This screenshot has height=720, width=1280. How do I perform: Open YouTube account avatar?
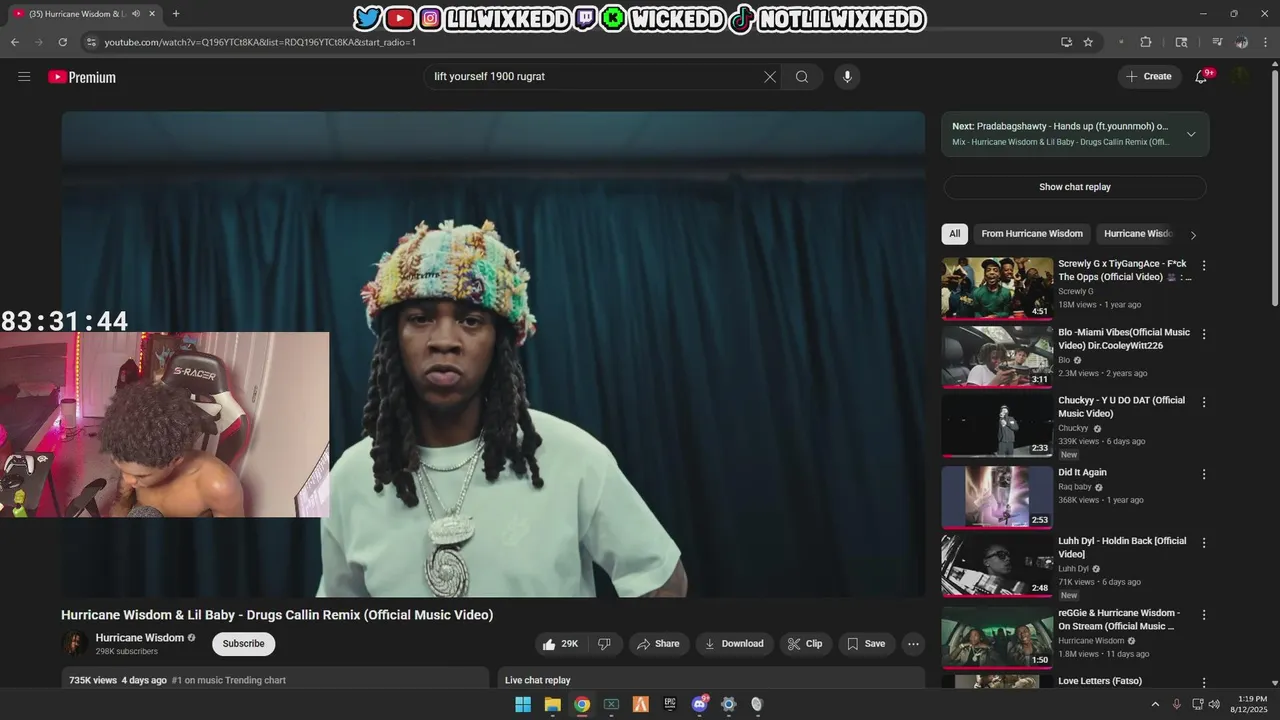click(x=1241, y=77)
